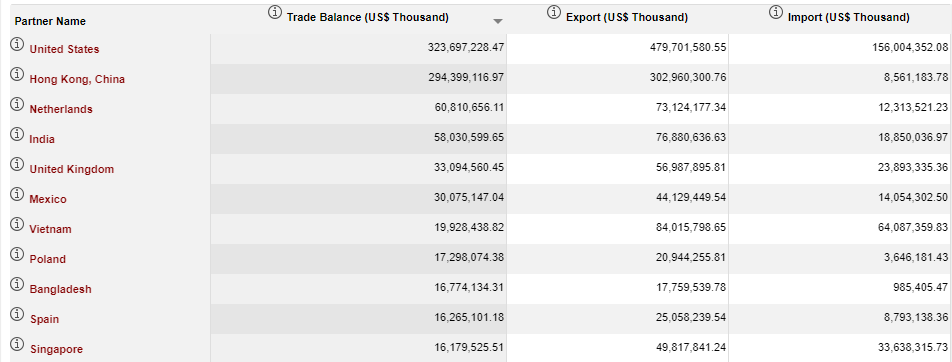Click the info icon next to India

tap(17, 134)
